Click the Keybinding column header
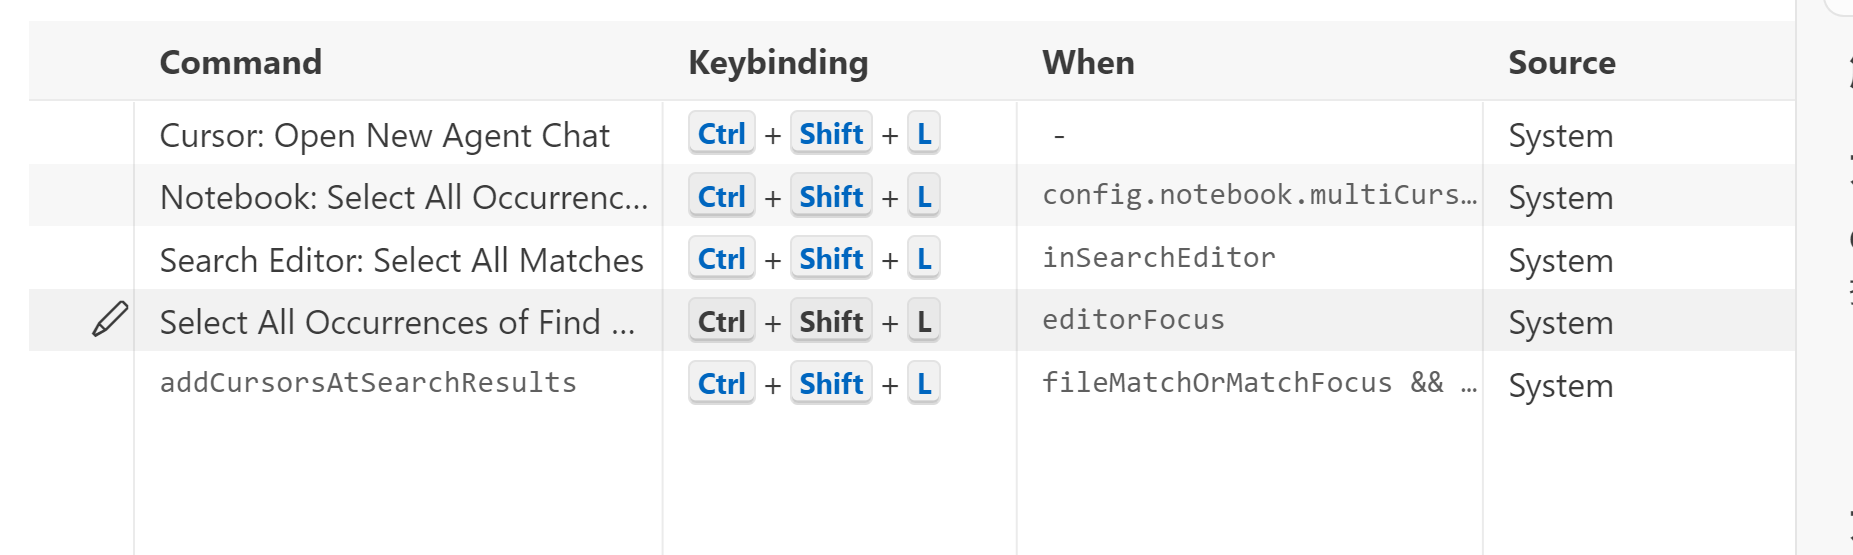Screen dimensions: 1853x555 (x=778, y=63)
